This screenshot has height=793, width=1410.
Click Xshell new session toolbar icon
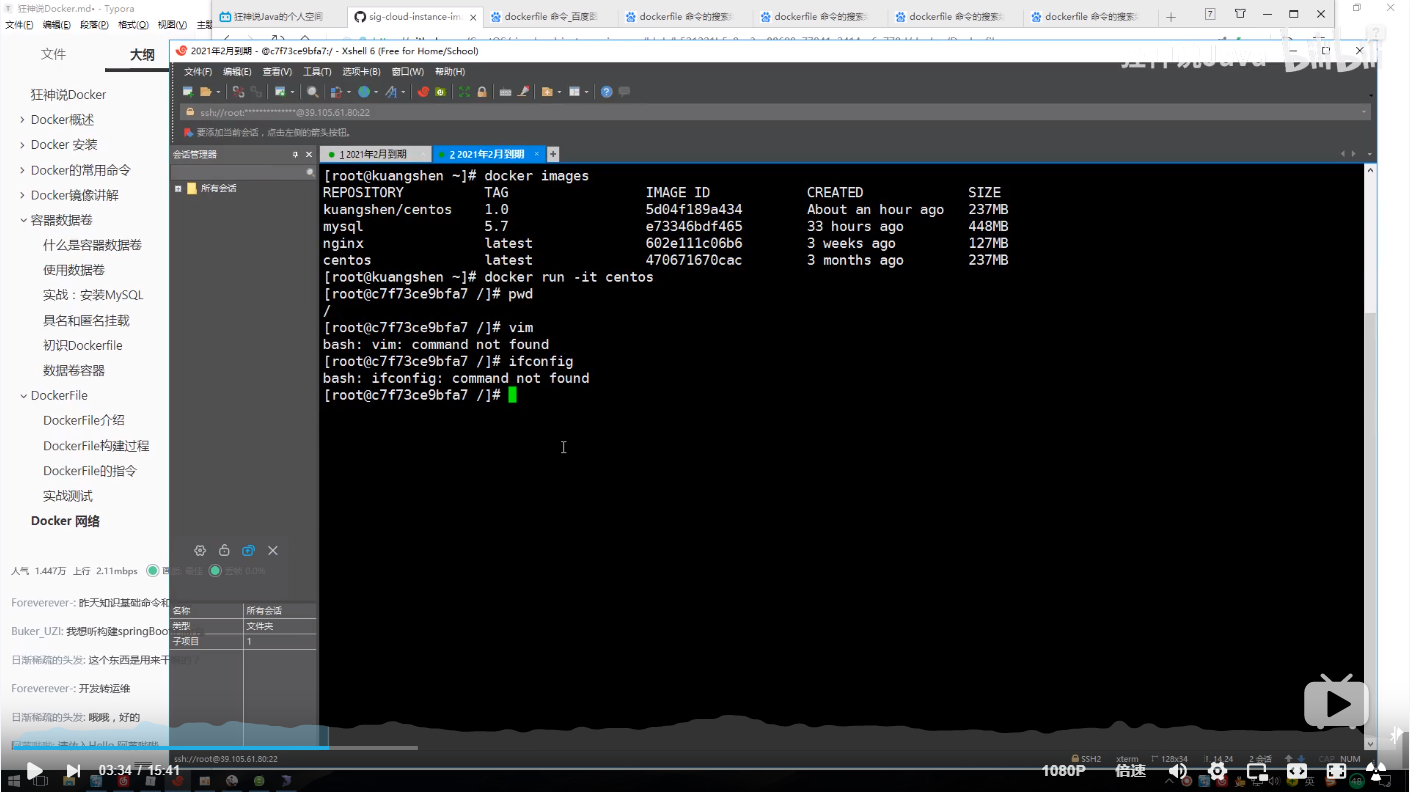point(187,92)
